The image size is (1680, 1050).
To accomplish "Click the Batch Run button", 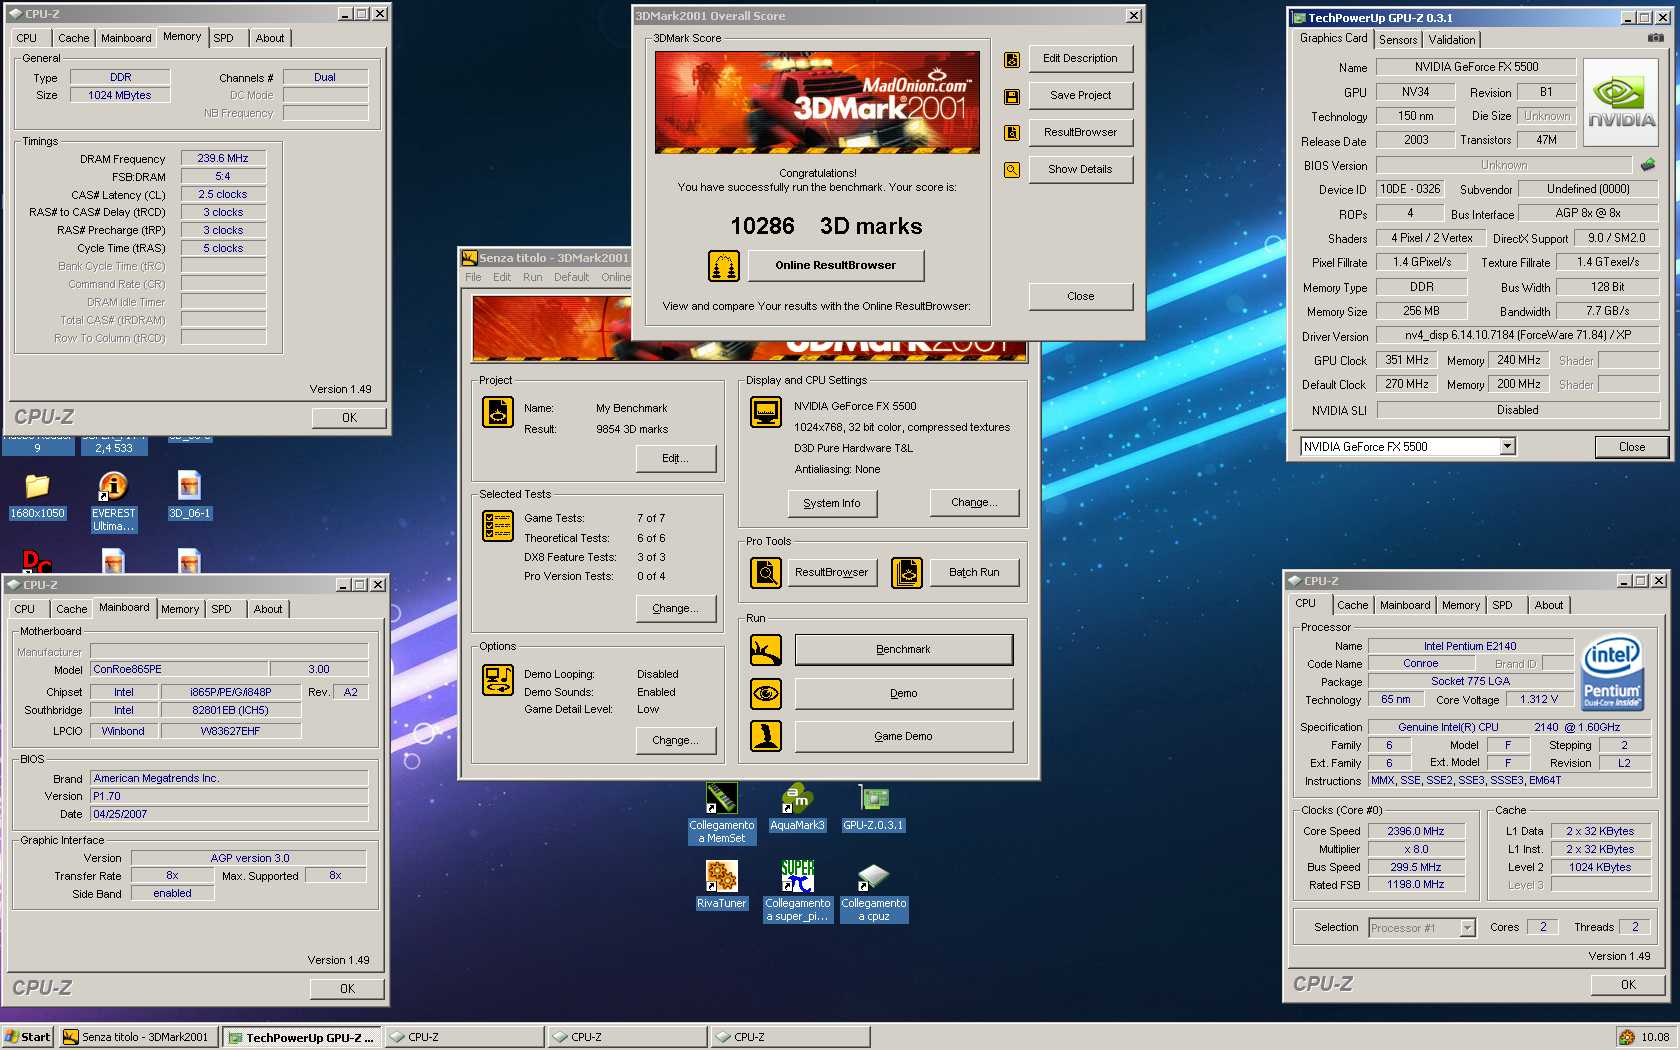I will 974,573.
